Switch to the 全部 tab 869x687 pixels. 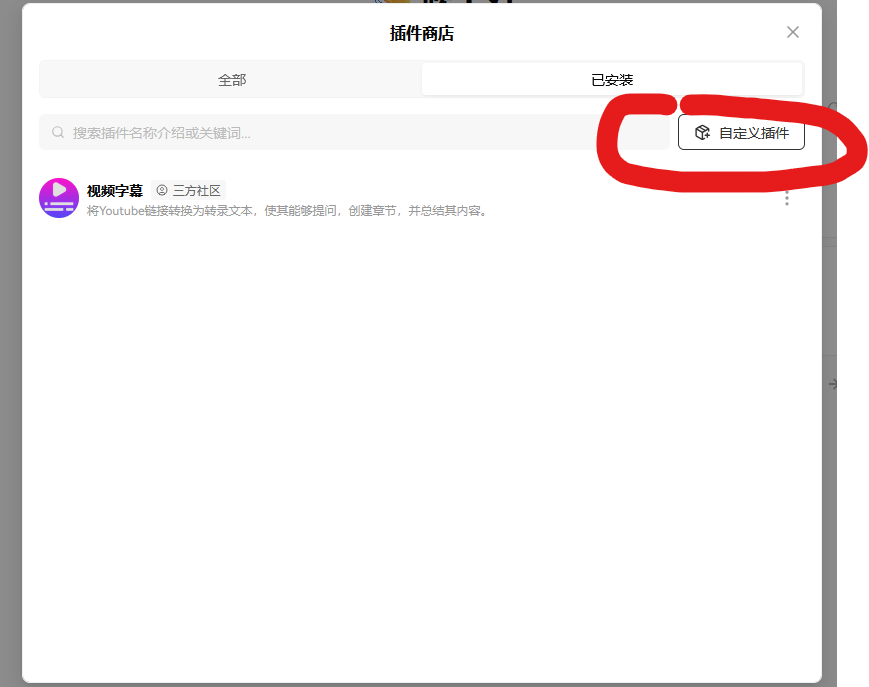(231, 80)
